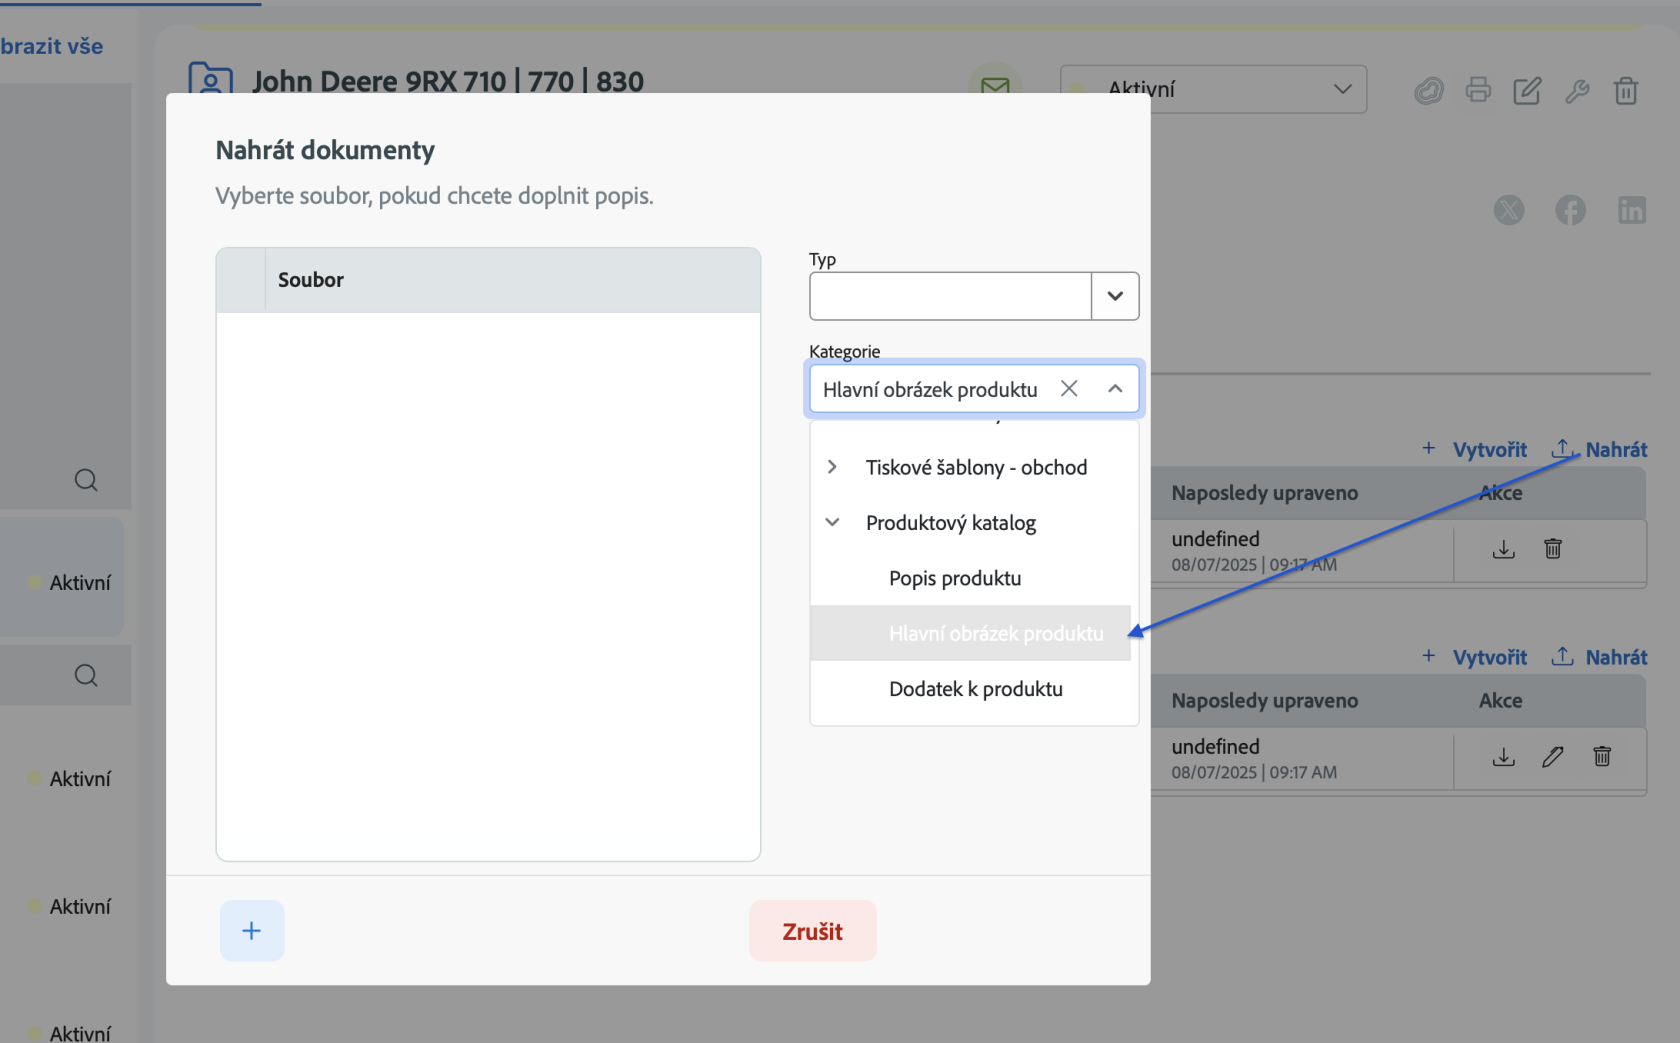
Task: Click lower Akce column header
Action: pos(1501,701)
